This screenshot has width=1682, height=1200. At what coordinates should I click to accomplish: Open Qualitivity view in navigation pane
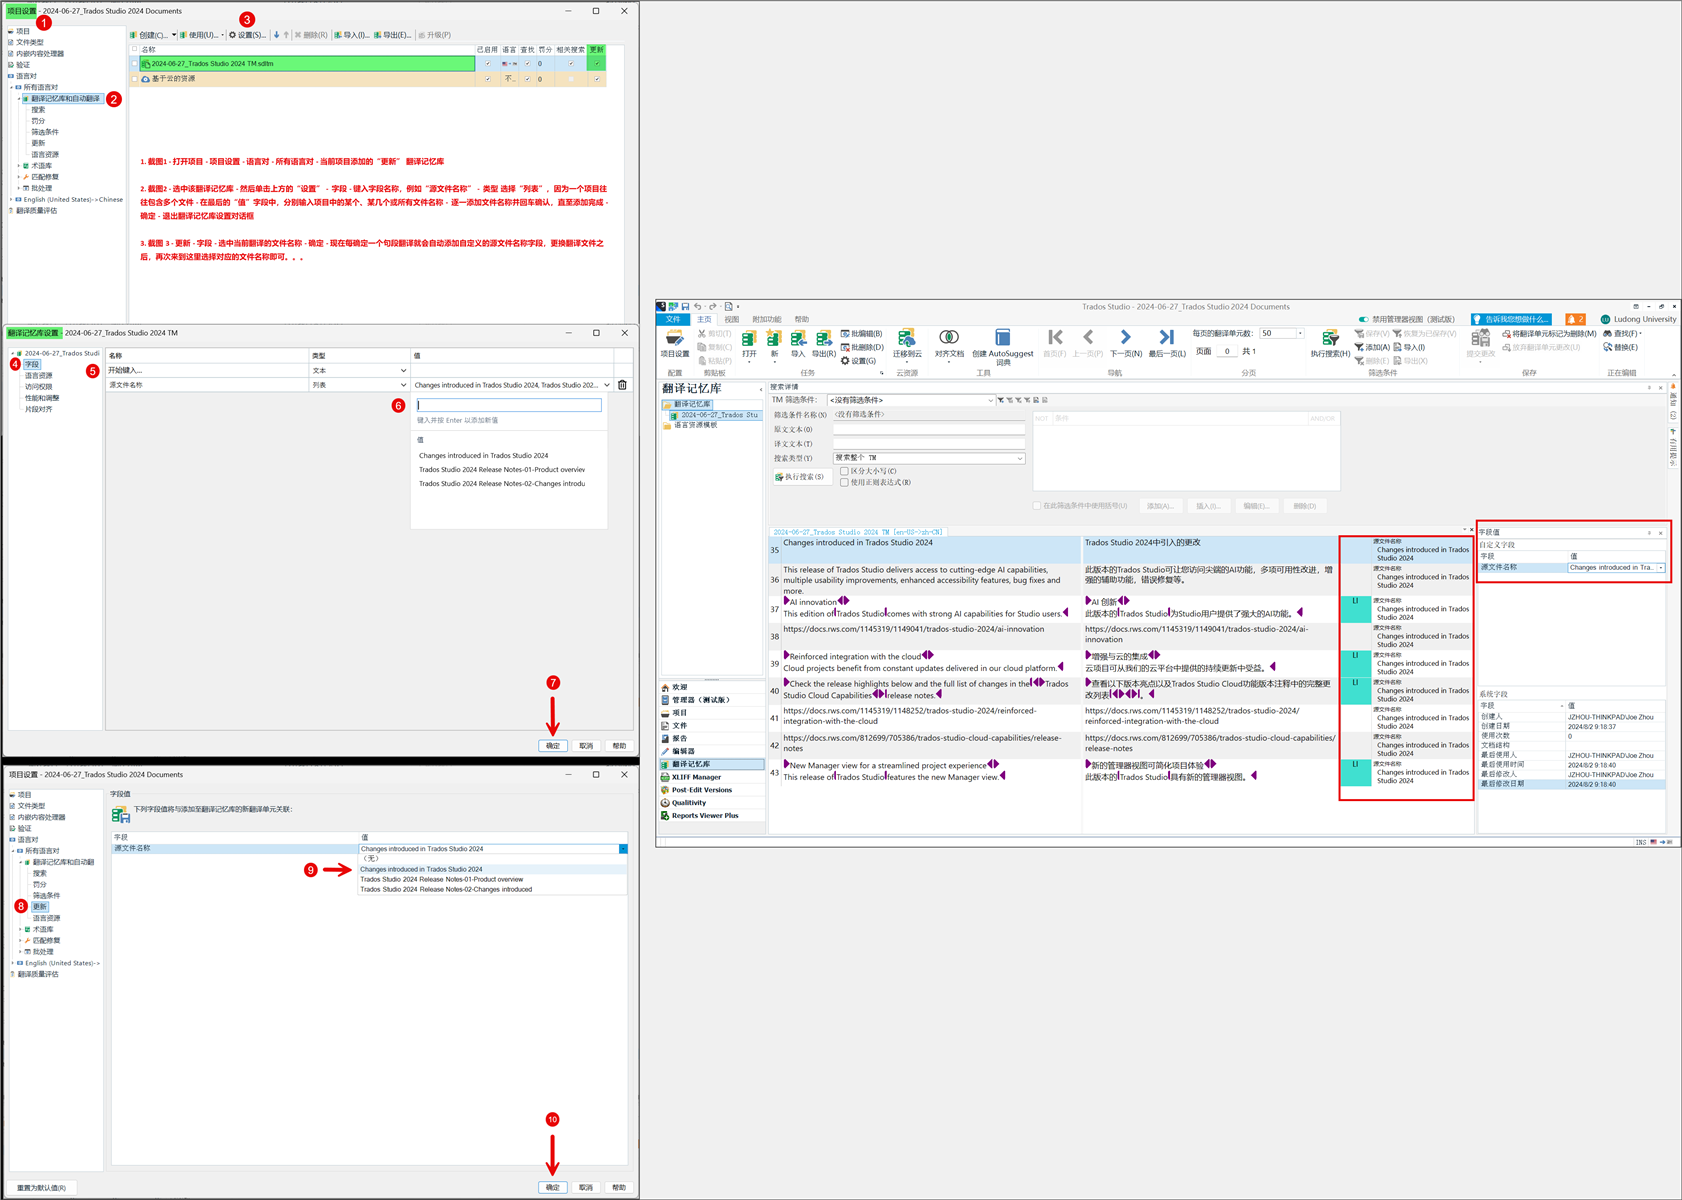(688, 803)
